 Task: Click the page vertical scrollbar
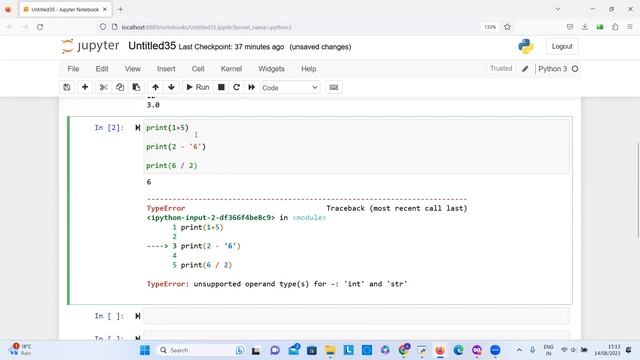point(637,190)
